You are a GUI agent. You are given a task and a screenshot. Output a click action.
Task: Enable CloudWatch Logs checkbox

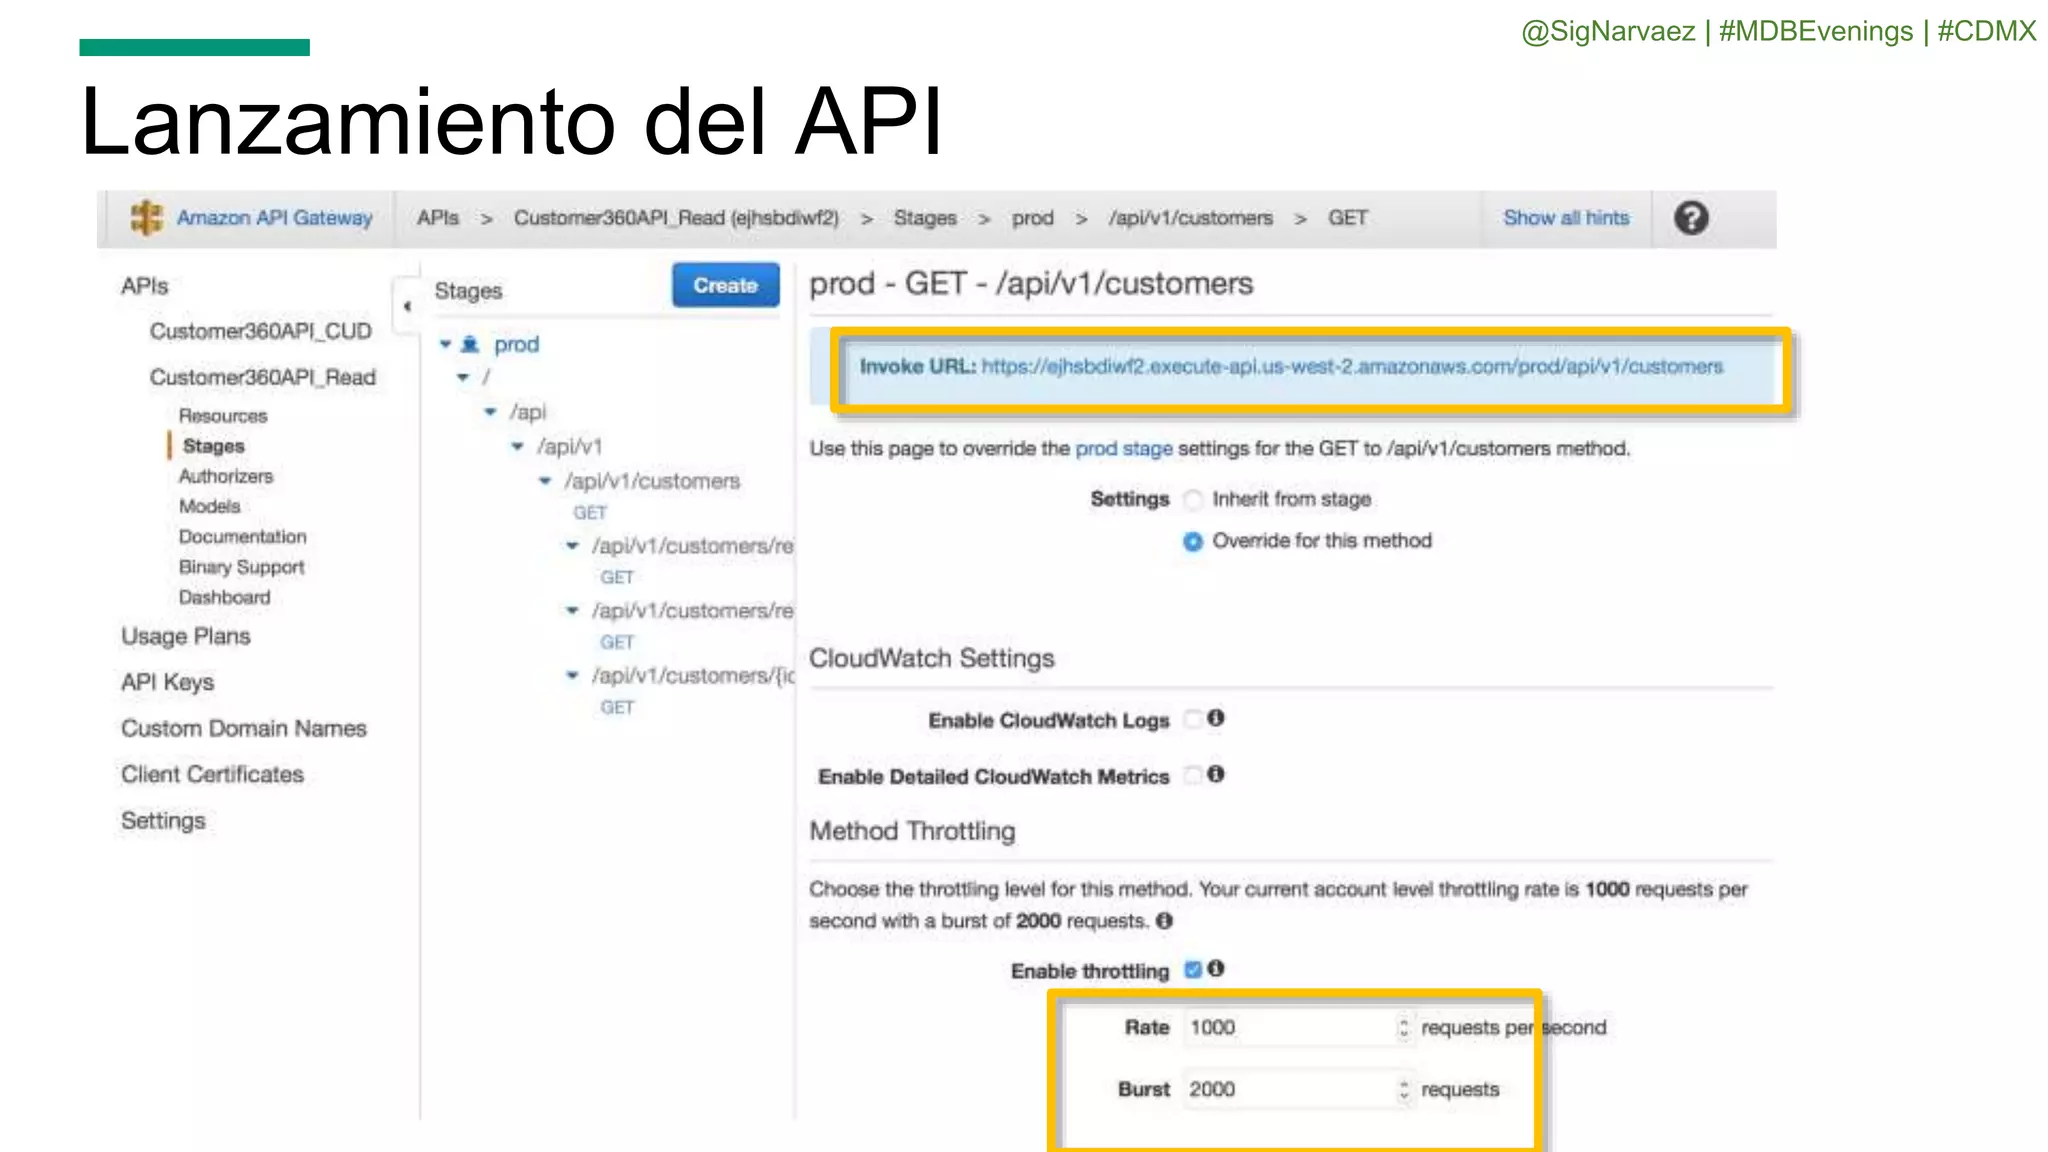[x=1192, y=719]
